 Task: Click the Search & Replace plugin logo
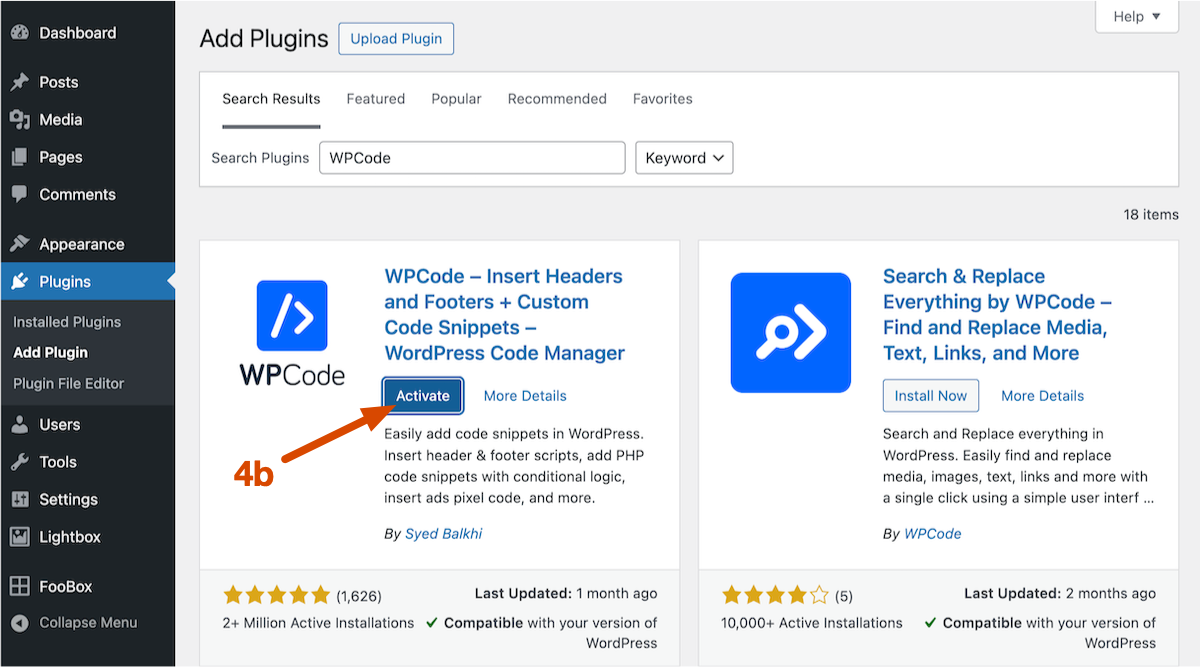[791, 333]
